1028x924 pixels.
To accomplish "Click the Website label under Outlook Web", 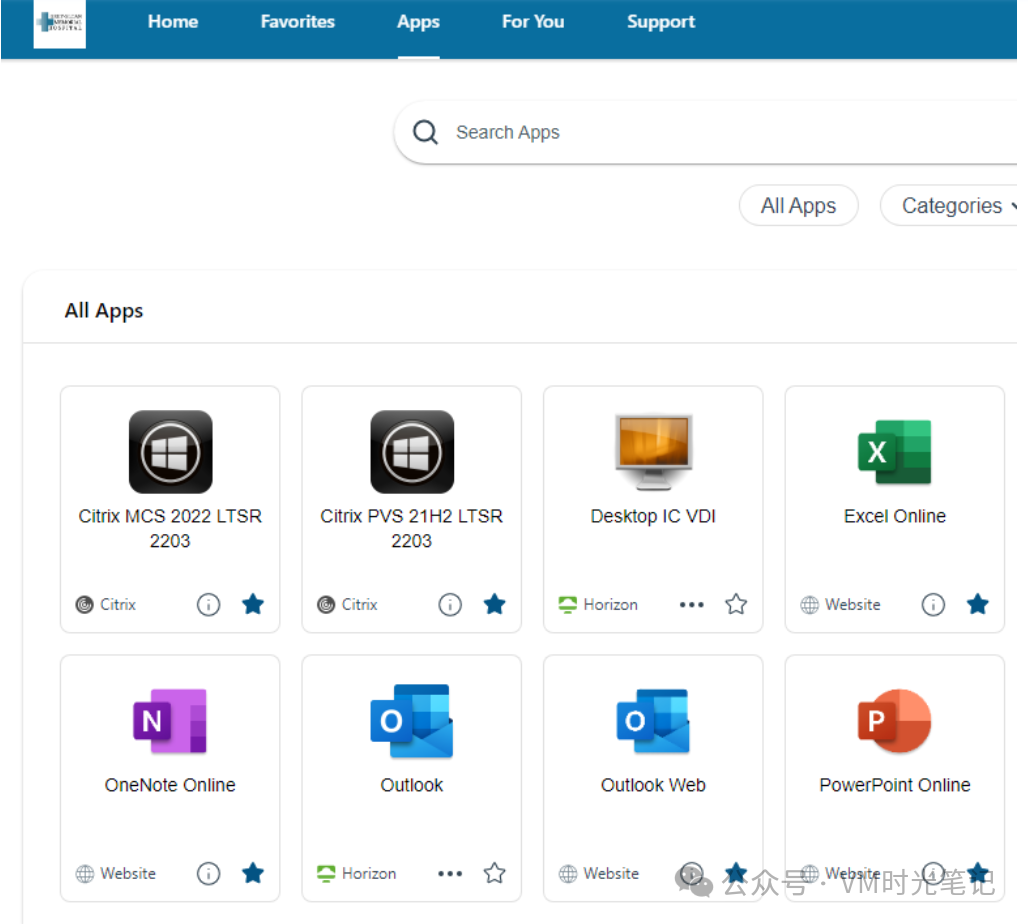I will (611, 874).
